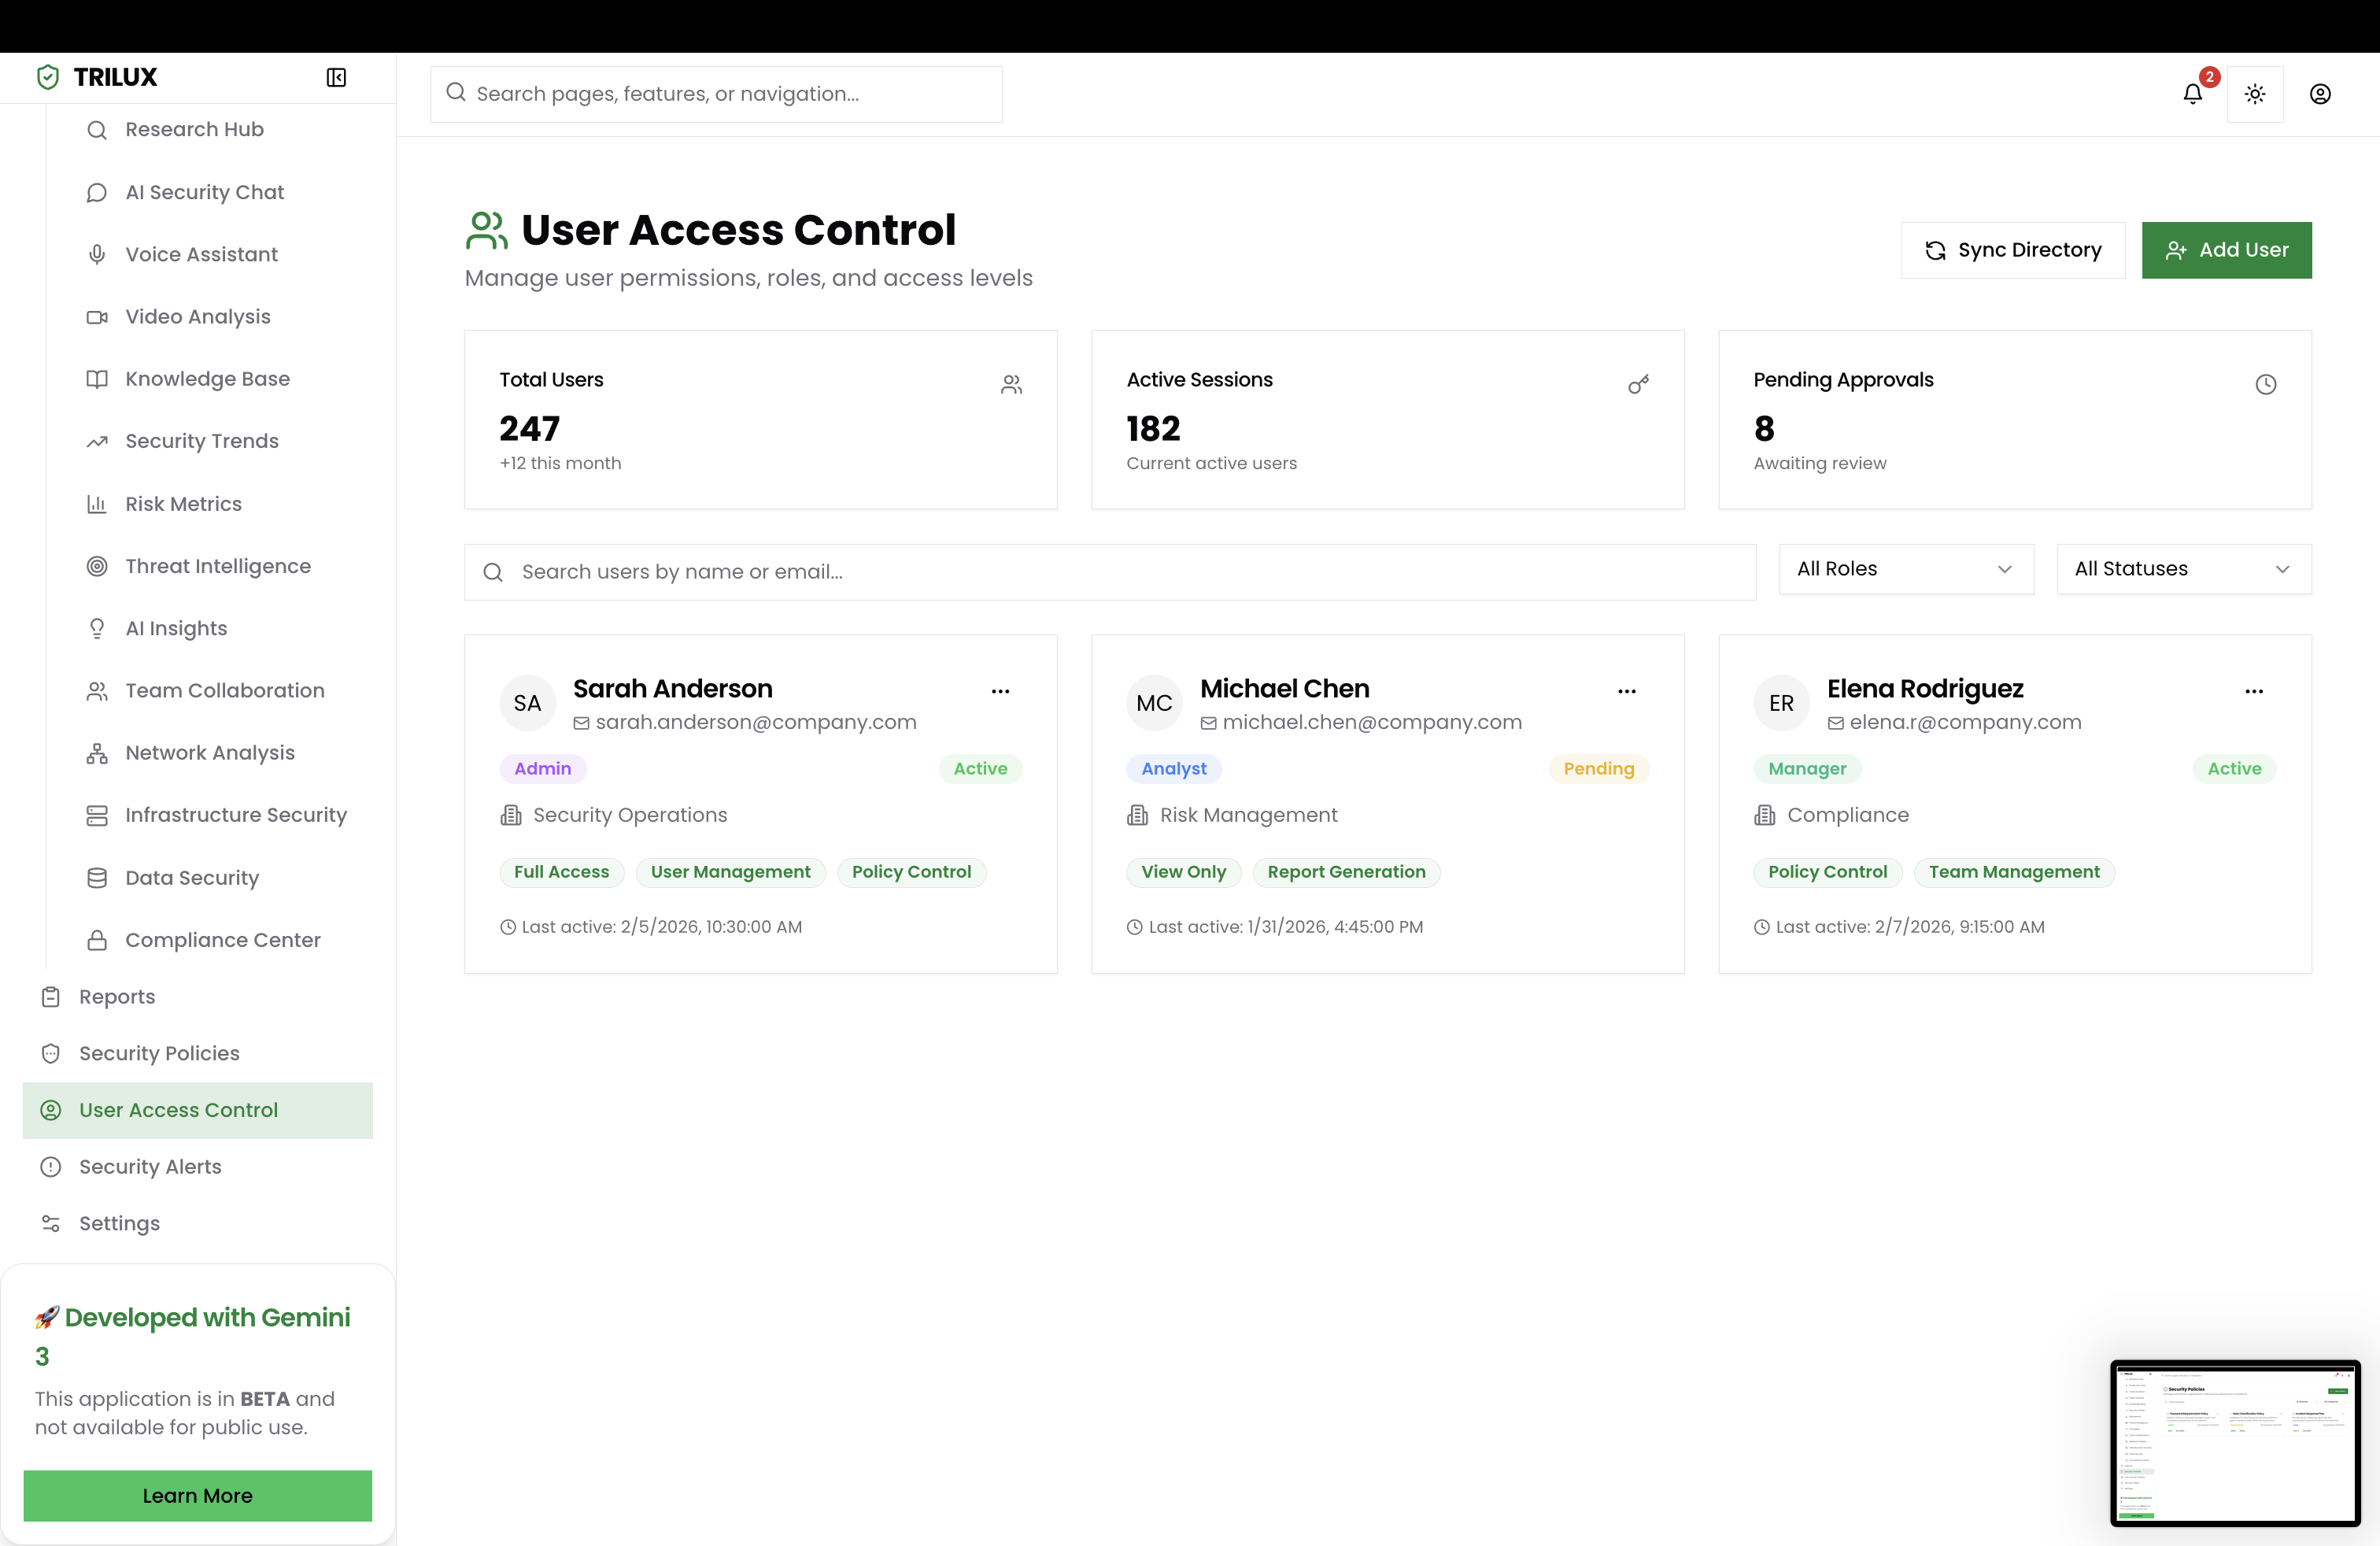Open the Settings menu item

(x=119, y=1223)
